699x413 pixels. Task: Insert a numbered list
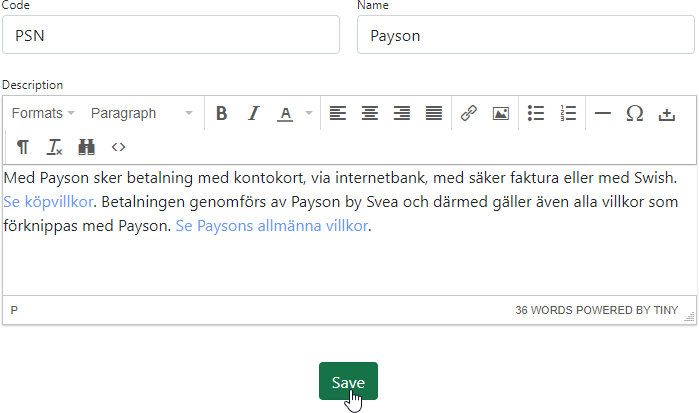[568, 114]
